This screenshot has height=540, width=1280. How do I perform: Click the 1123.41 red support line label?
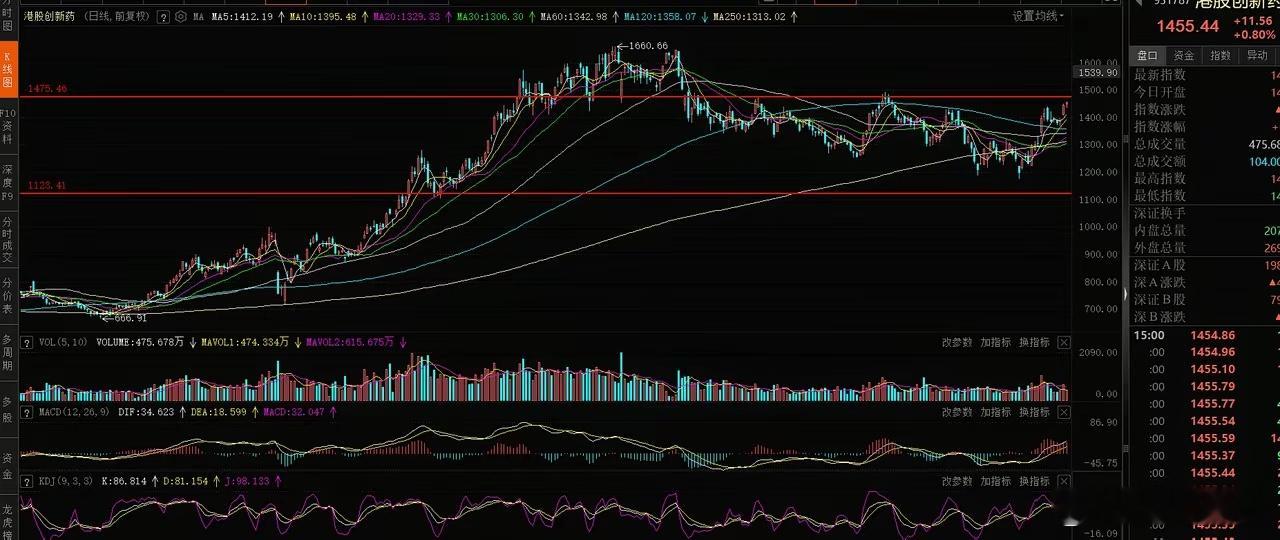(48, 185)
